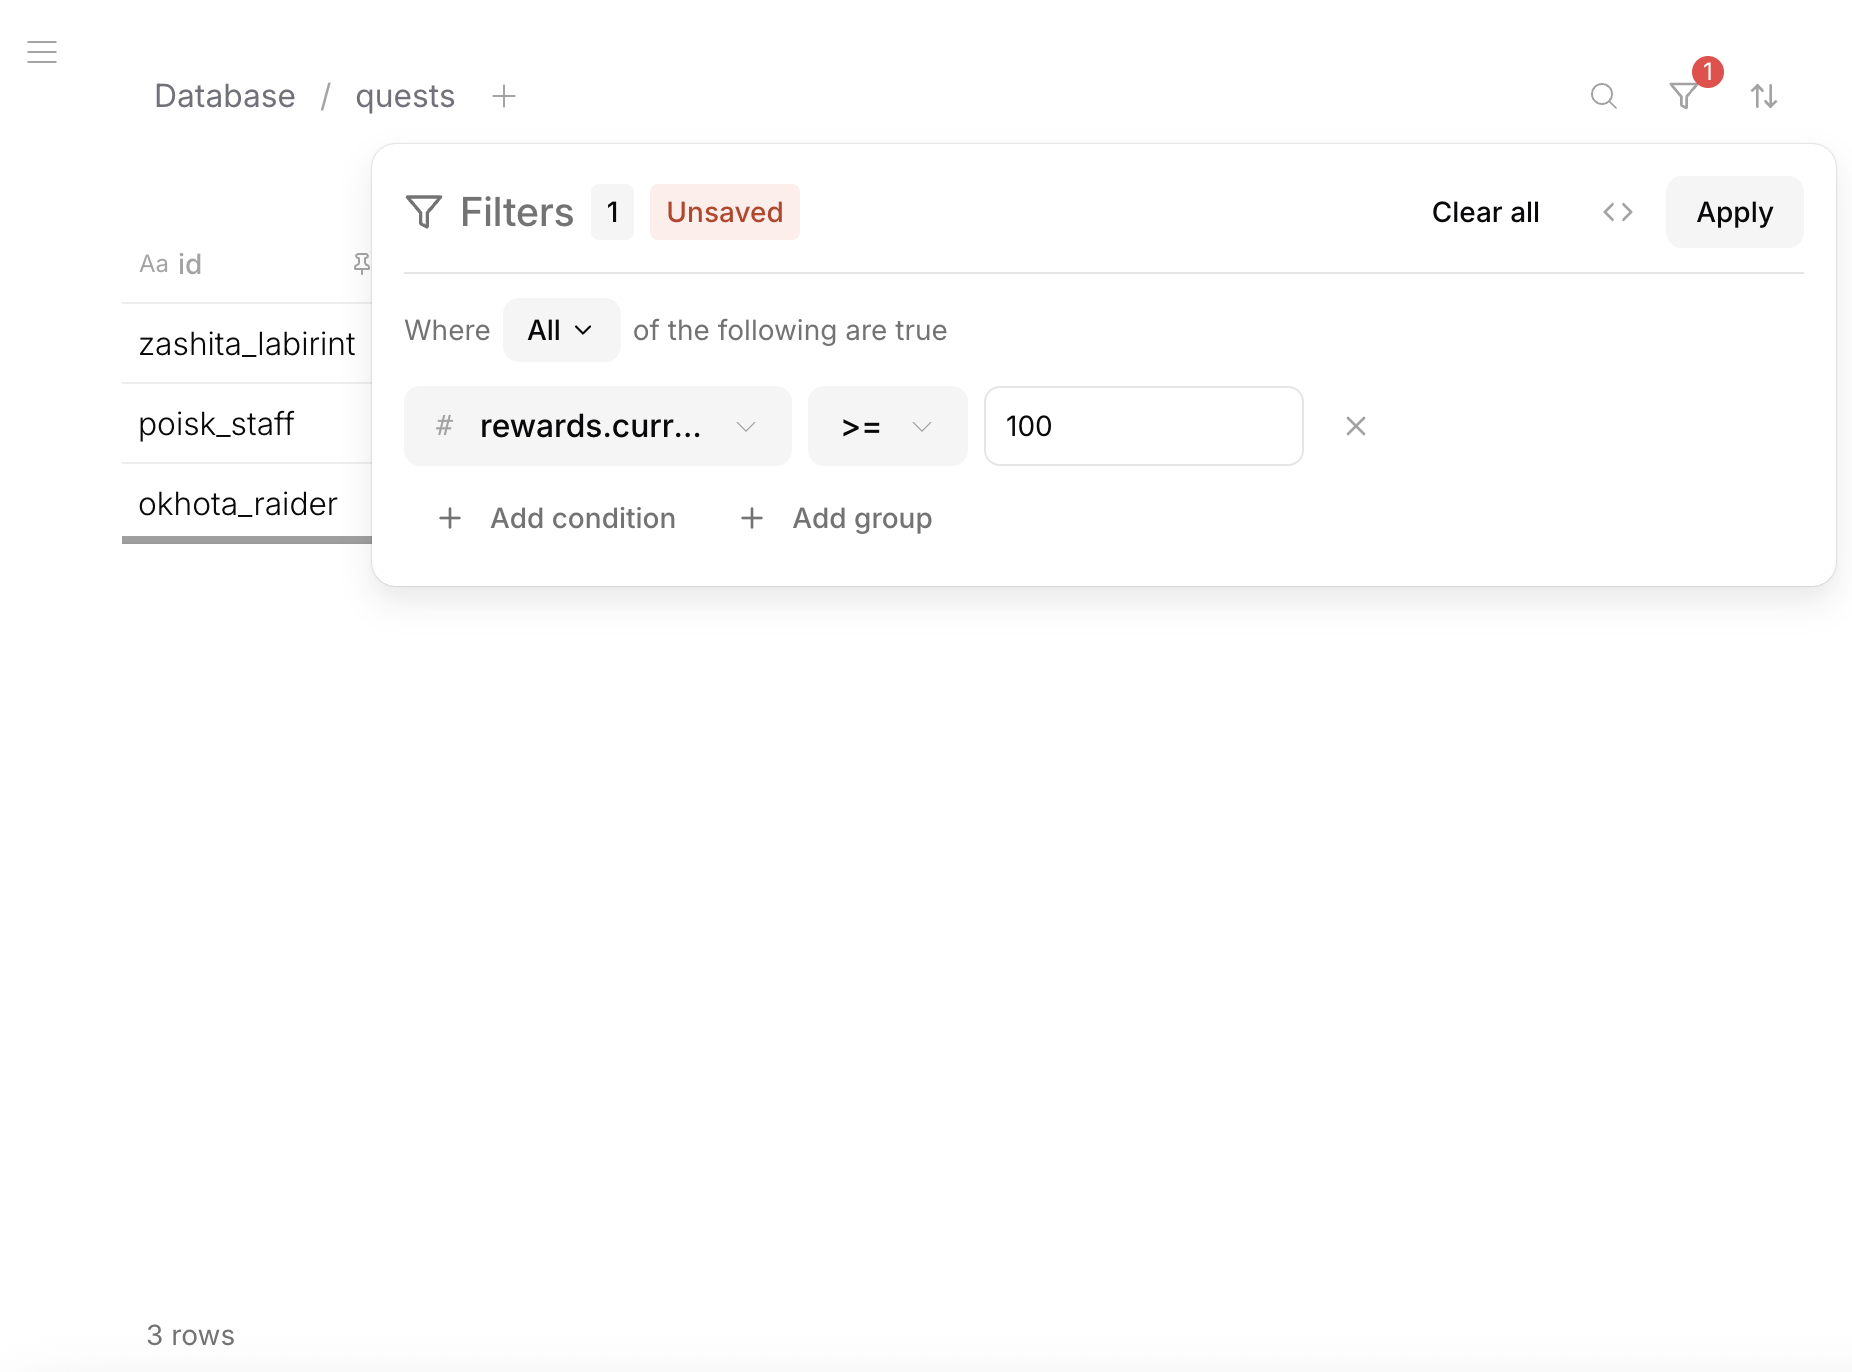This screenshot has width=1852, height=1372.
Task: Select the okhota_raider row
Action: pos(238,503)
